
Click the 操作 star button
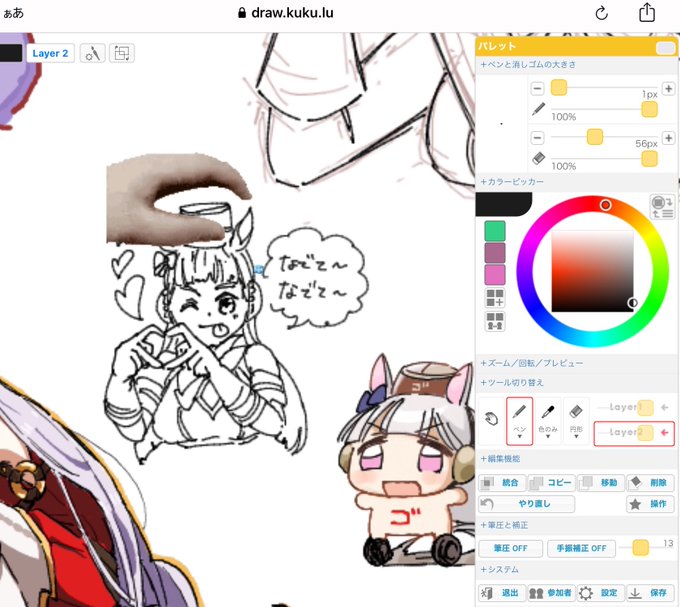coord(650,504)
